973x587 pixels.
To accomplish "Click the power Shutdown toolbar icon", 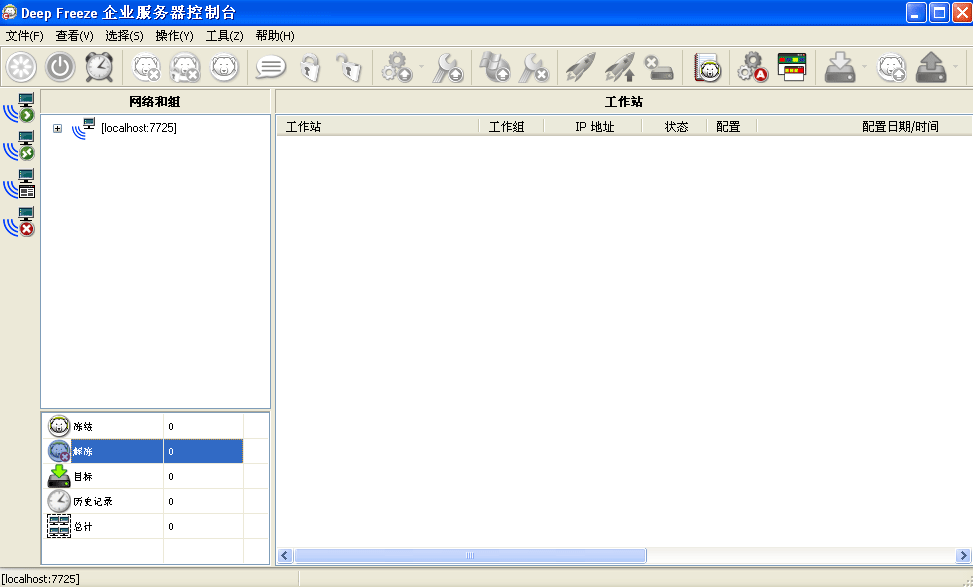I will 60,67.
